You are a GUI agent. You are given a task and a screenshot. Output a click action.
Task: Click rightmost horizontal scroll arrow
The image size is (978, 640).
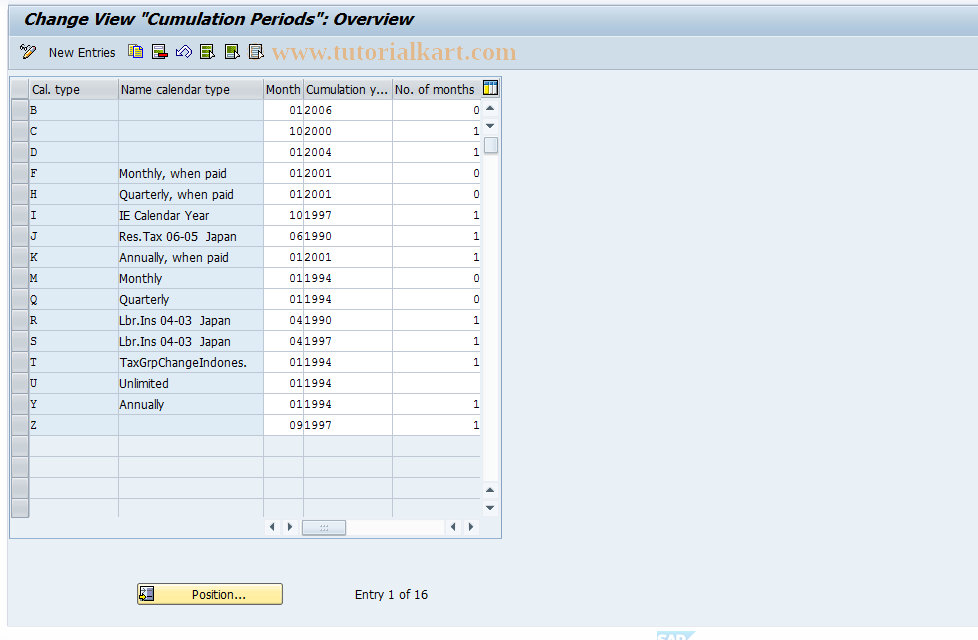coord(471,527)
